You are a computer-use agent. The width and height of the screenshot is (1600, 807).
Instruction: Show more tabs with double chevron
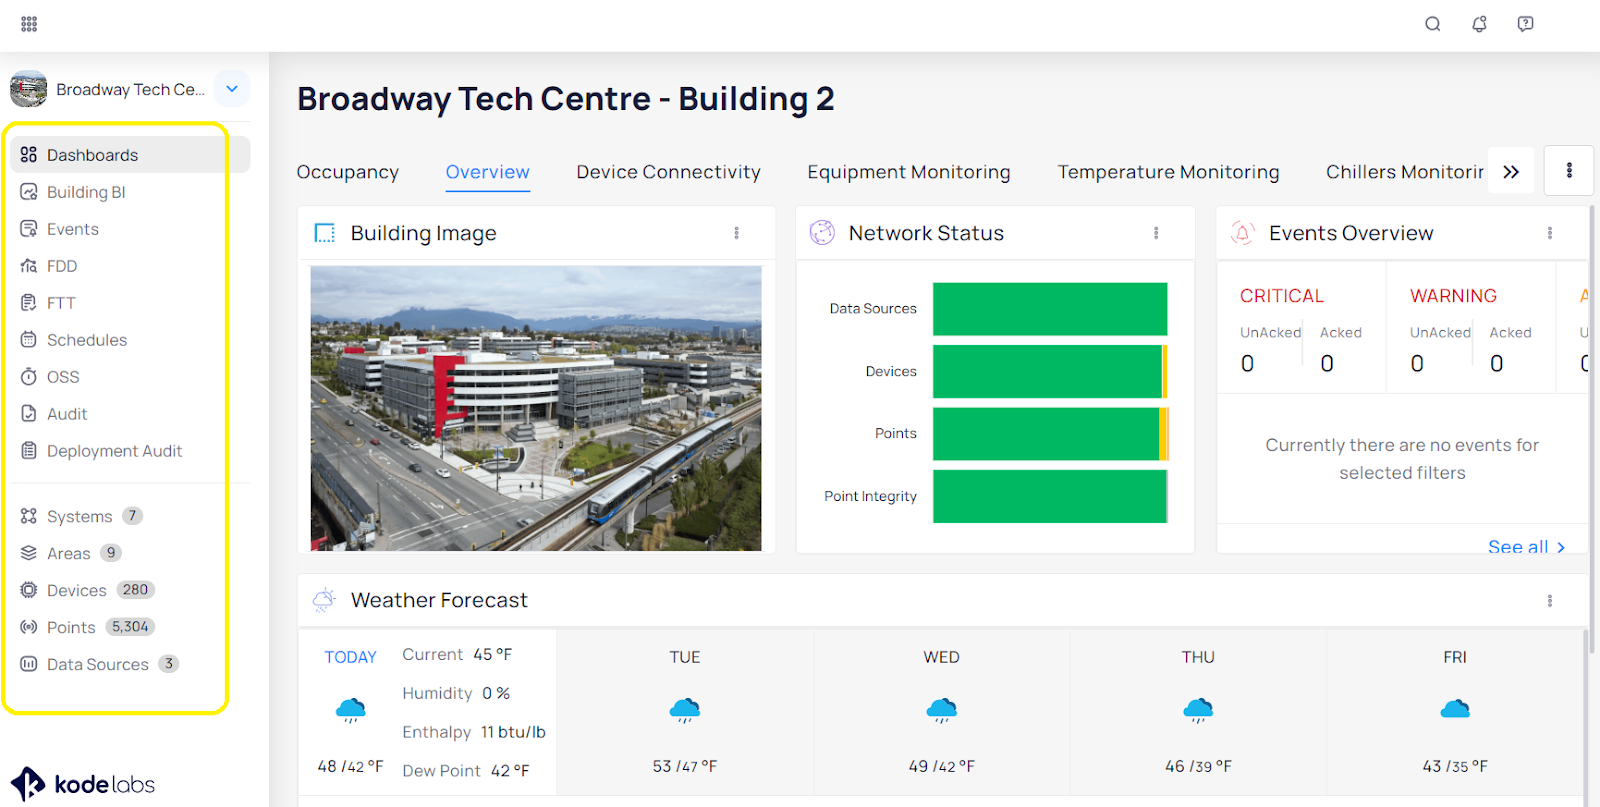pyautogui.click(x=1511, y=172)
